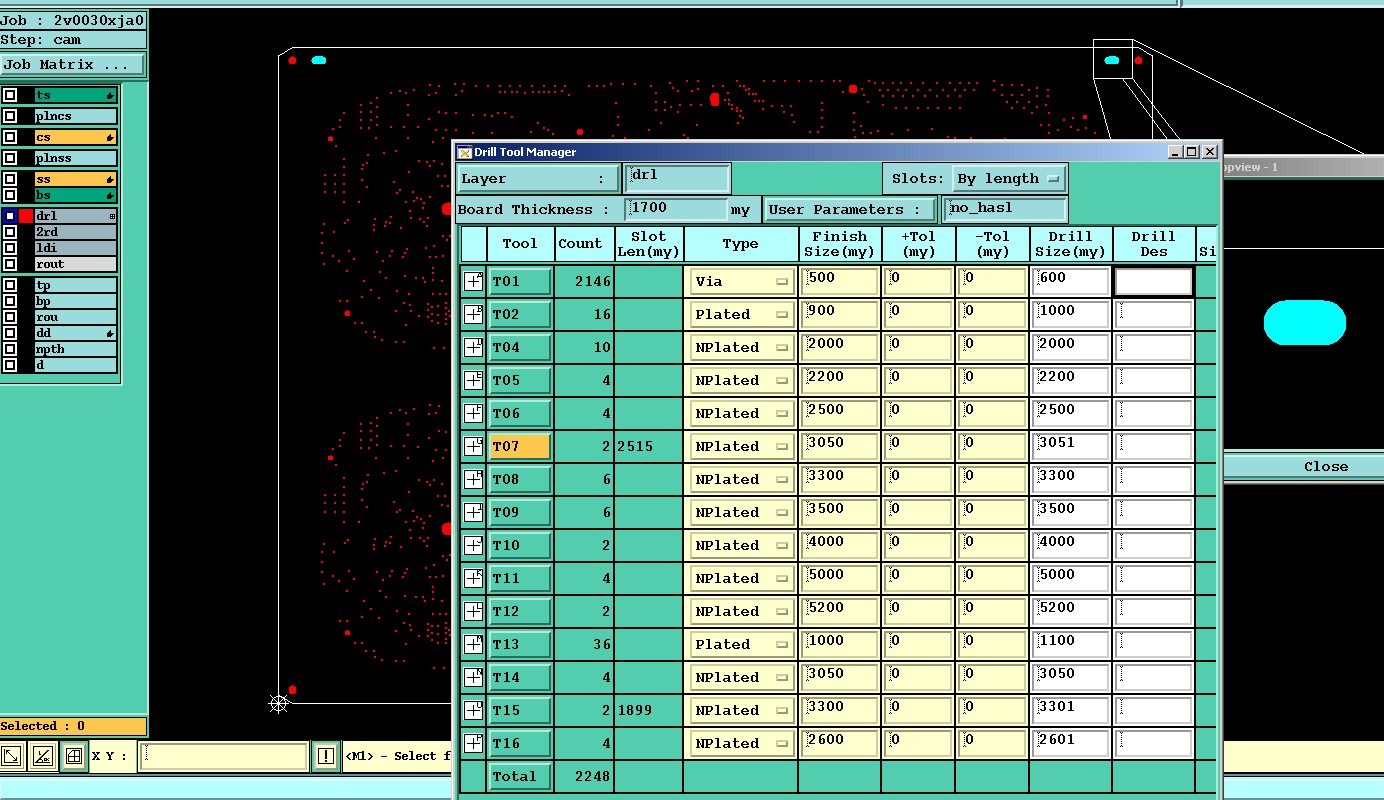Toggle the ts layer display checkbox
The width and height of the screenshot is (1384, 800).
click(9, 95)
